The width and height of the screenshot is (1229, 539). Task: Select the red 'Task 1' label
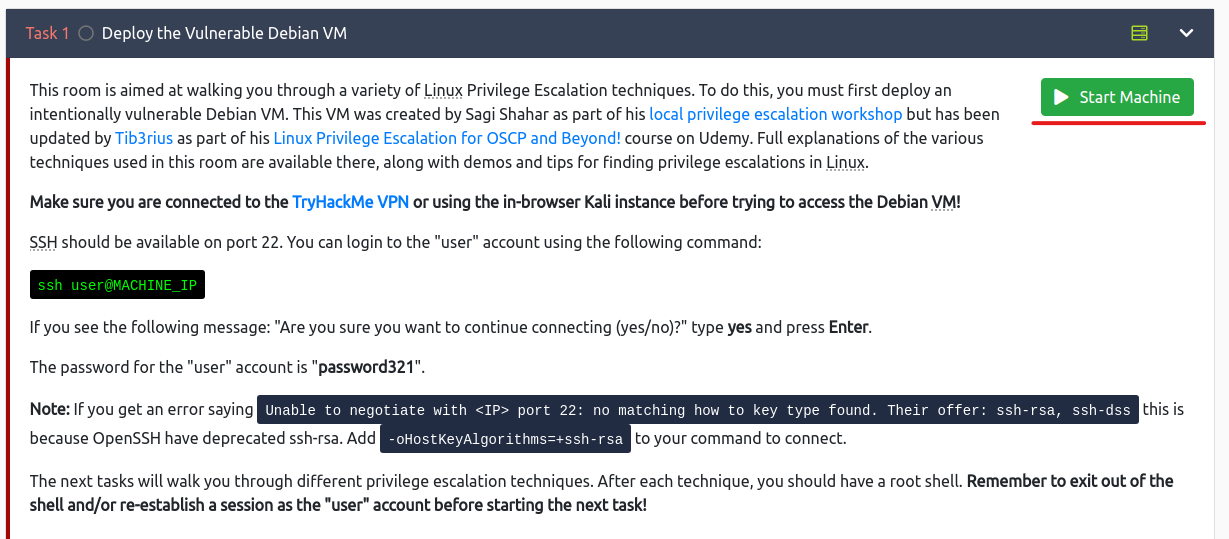coord(47,33)
